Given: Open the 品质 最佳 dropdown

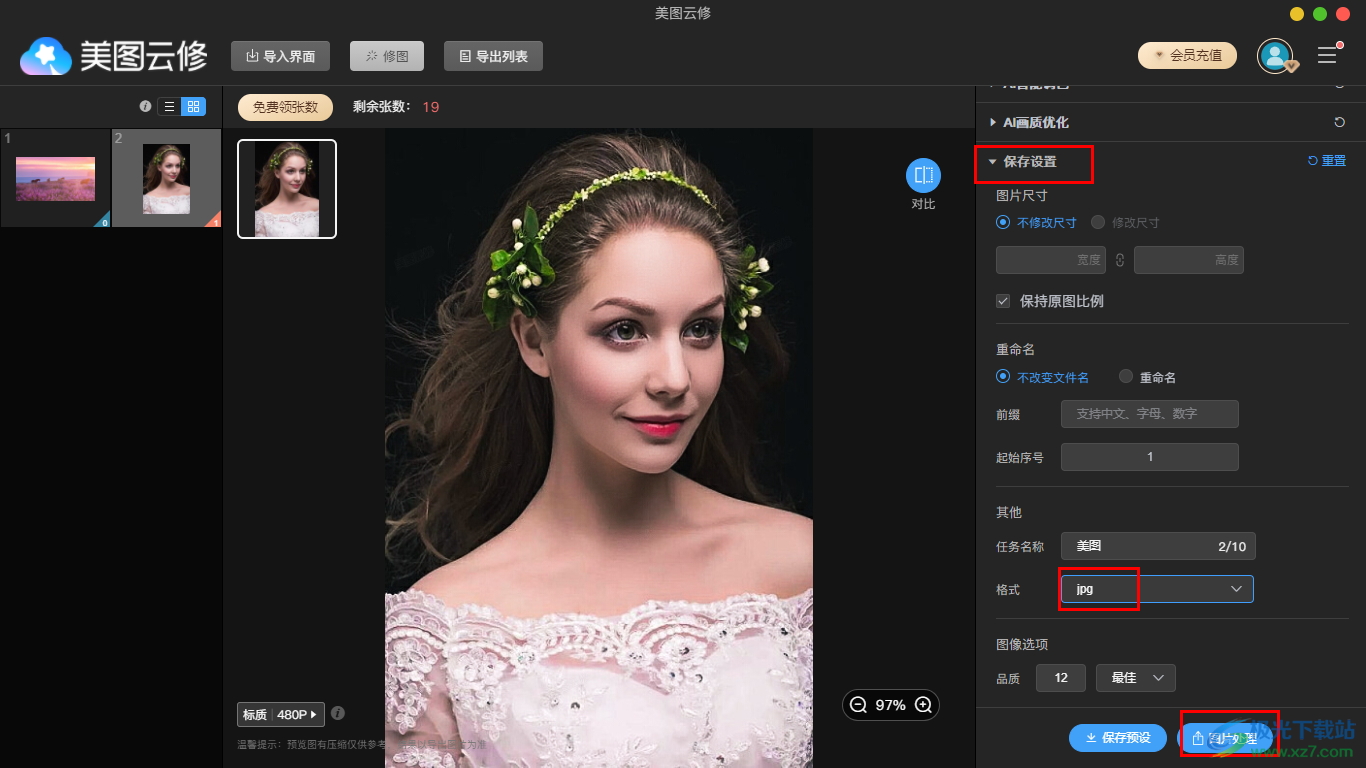Looking at the screenshot, I should point(1135,678).
